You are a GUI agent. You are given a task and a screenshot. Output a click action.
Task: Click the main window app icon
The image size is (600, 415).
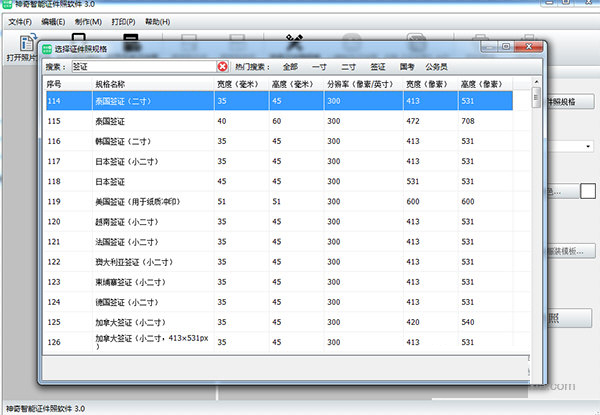coord(10,6)
